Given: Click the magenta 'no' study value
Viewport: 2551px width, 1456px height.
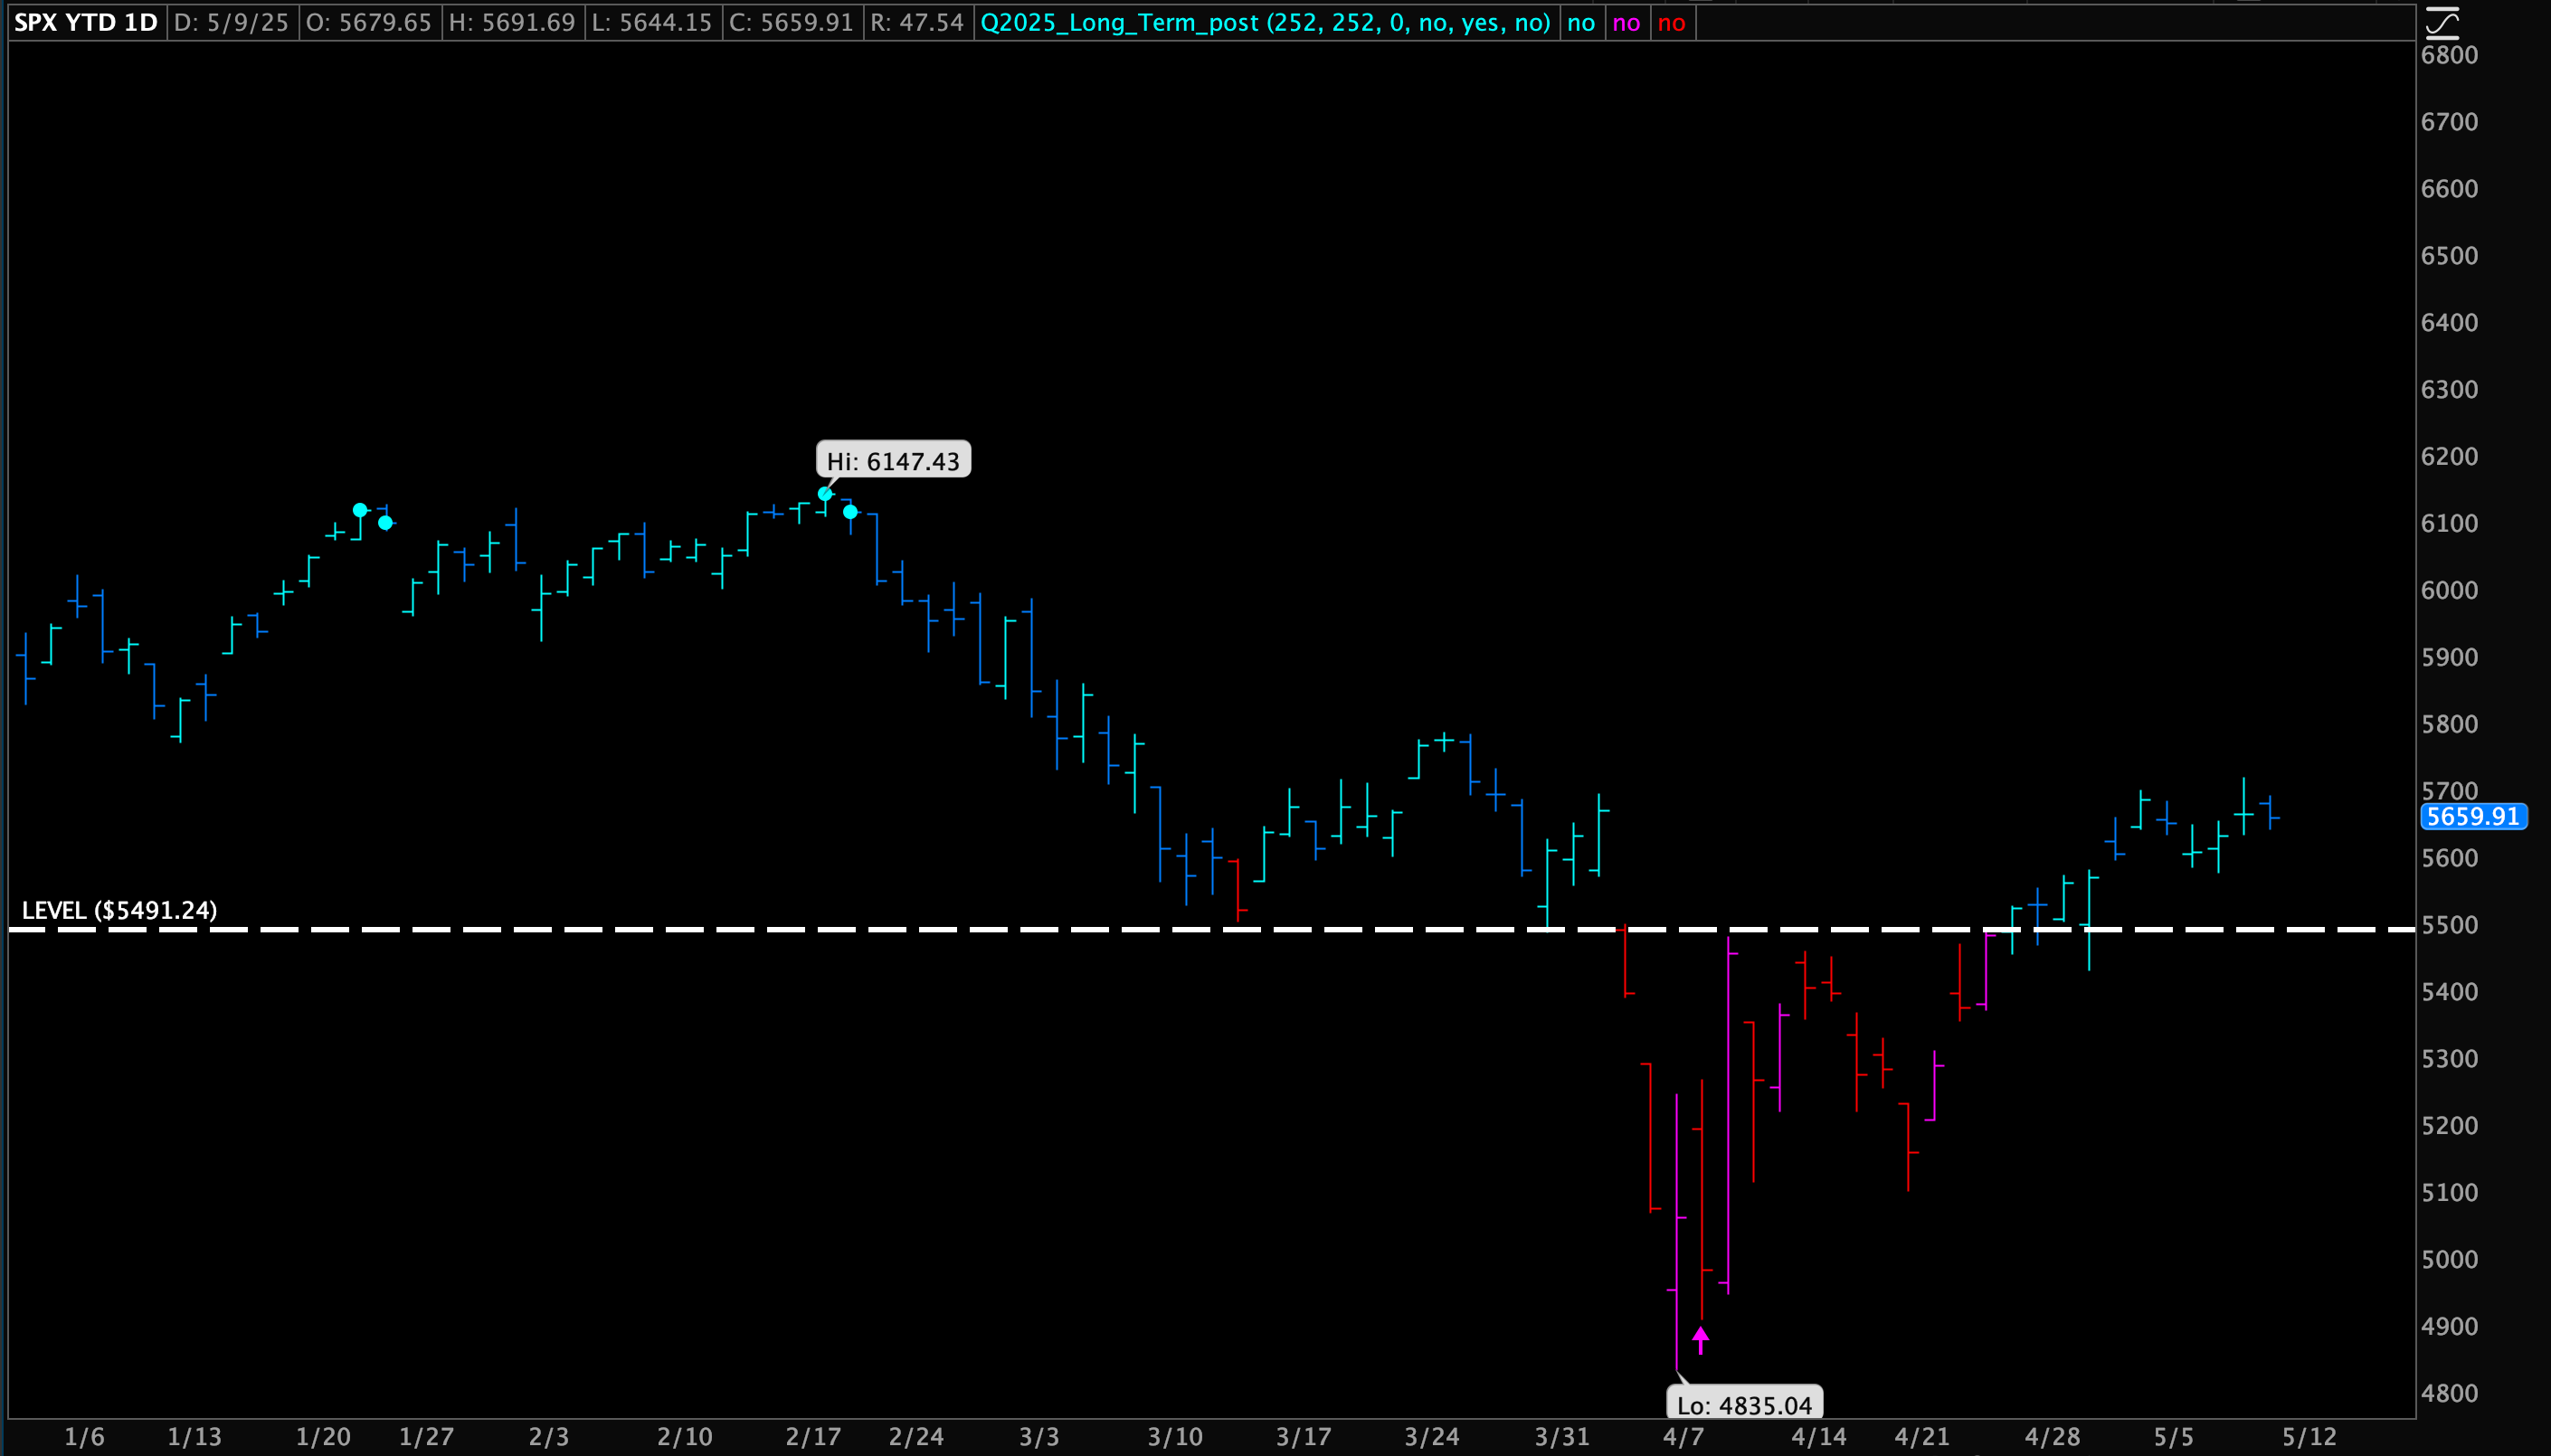Looking at the screenshot, I should tap(1626, 22).
